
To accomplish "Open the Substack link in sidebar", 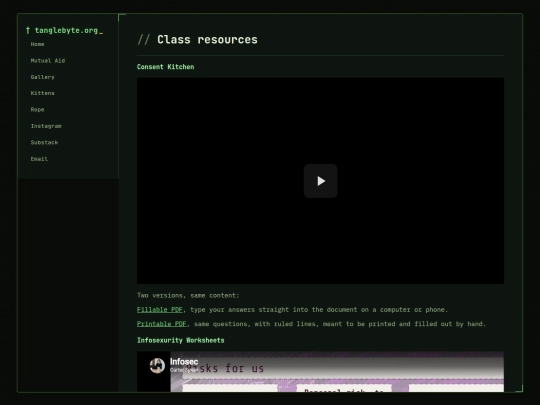I will [x=44, y=142].
